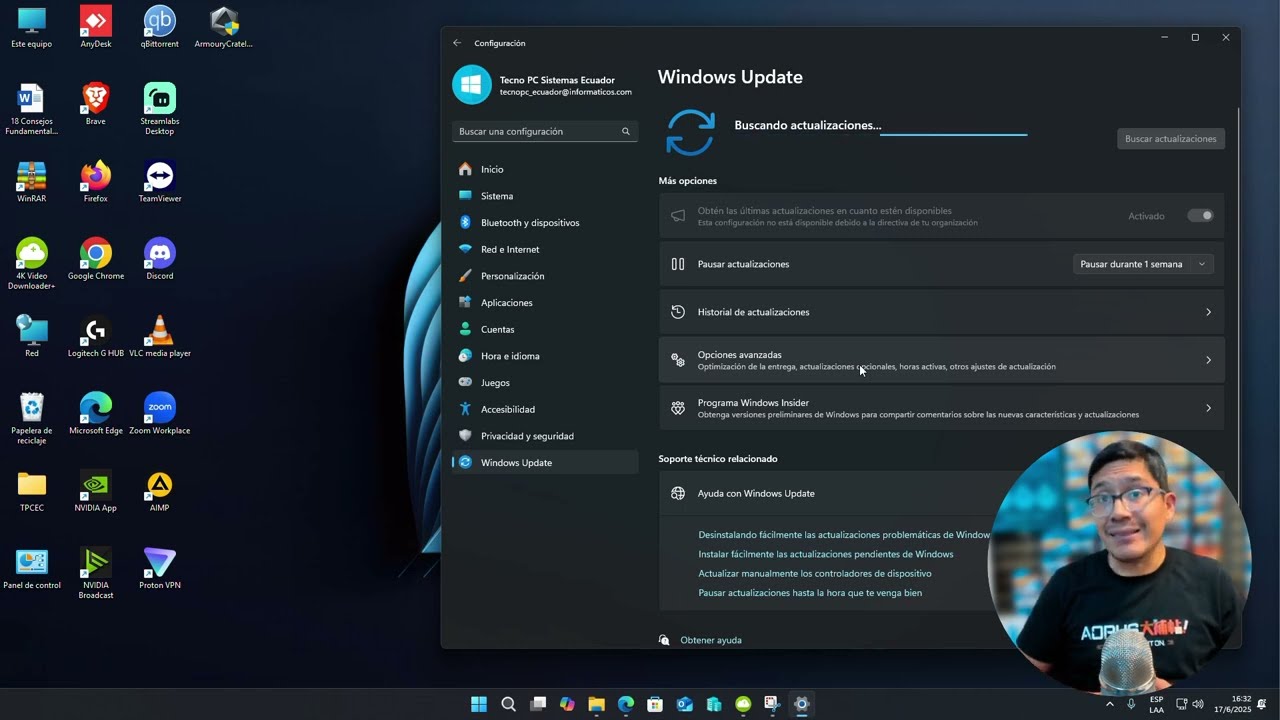Open Inicio in settings sidebar
This screenshot has height=720, width=1280.
[545, 169]
